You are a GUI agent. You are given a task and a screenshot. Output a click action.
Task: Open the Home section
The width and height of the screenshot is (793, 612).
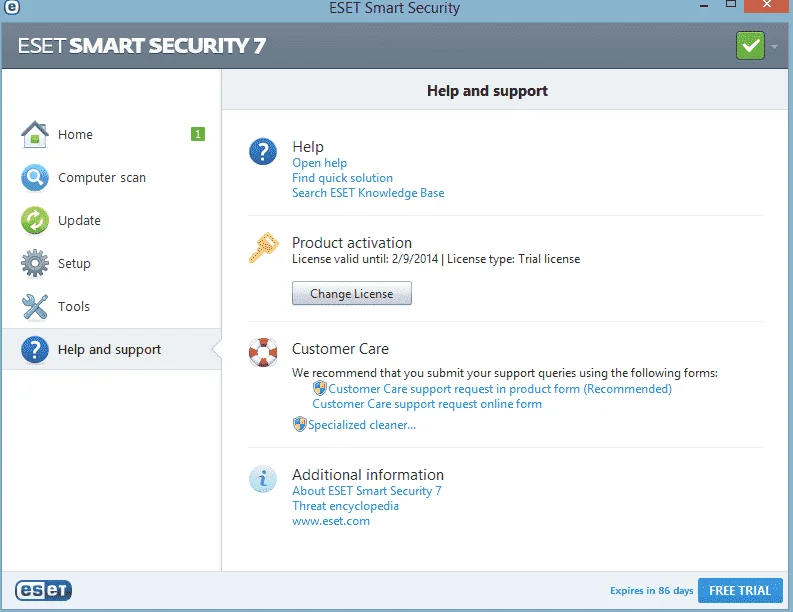[112, 135]
